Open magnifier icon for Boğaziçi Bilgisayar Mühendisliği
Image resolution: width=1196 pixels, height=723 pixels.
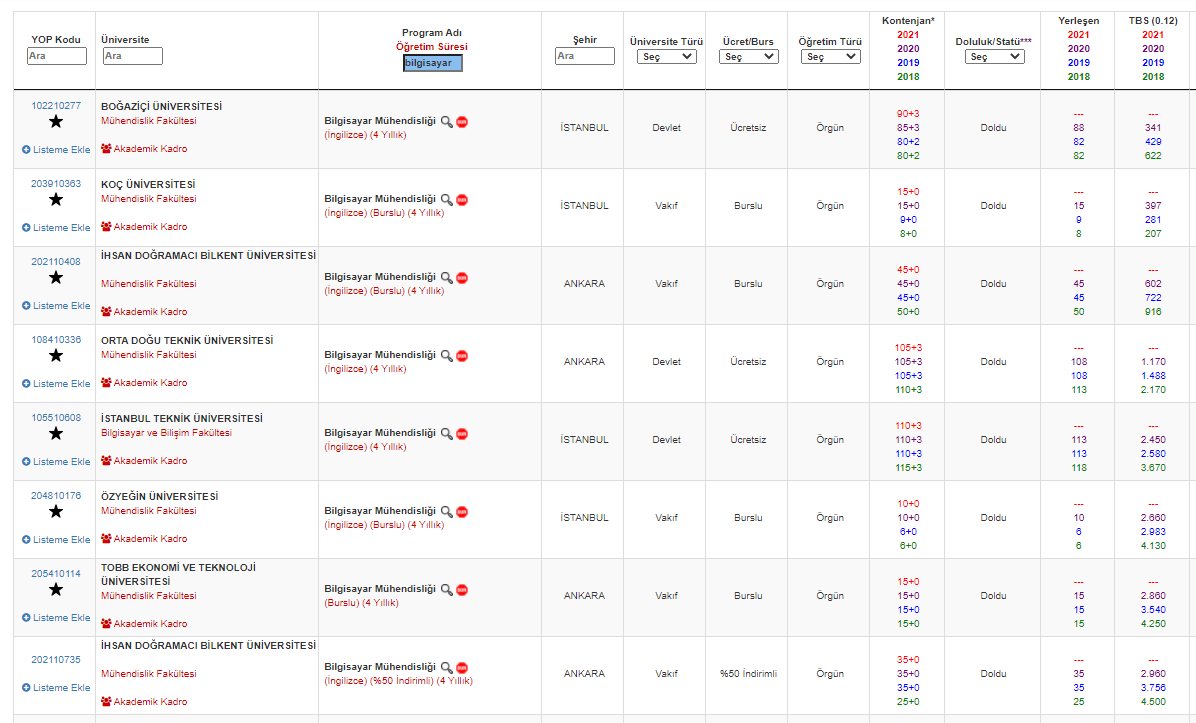(446, 122)
